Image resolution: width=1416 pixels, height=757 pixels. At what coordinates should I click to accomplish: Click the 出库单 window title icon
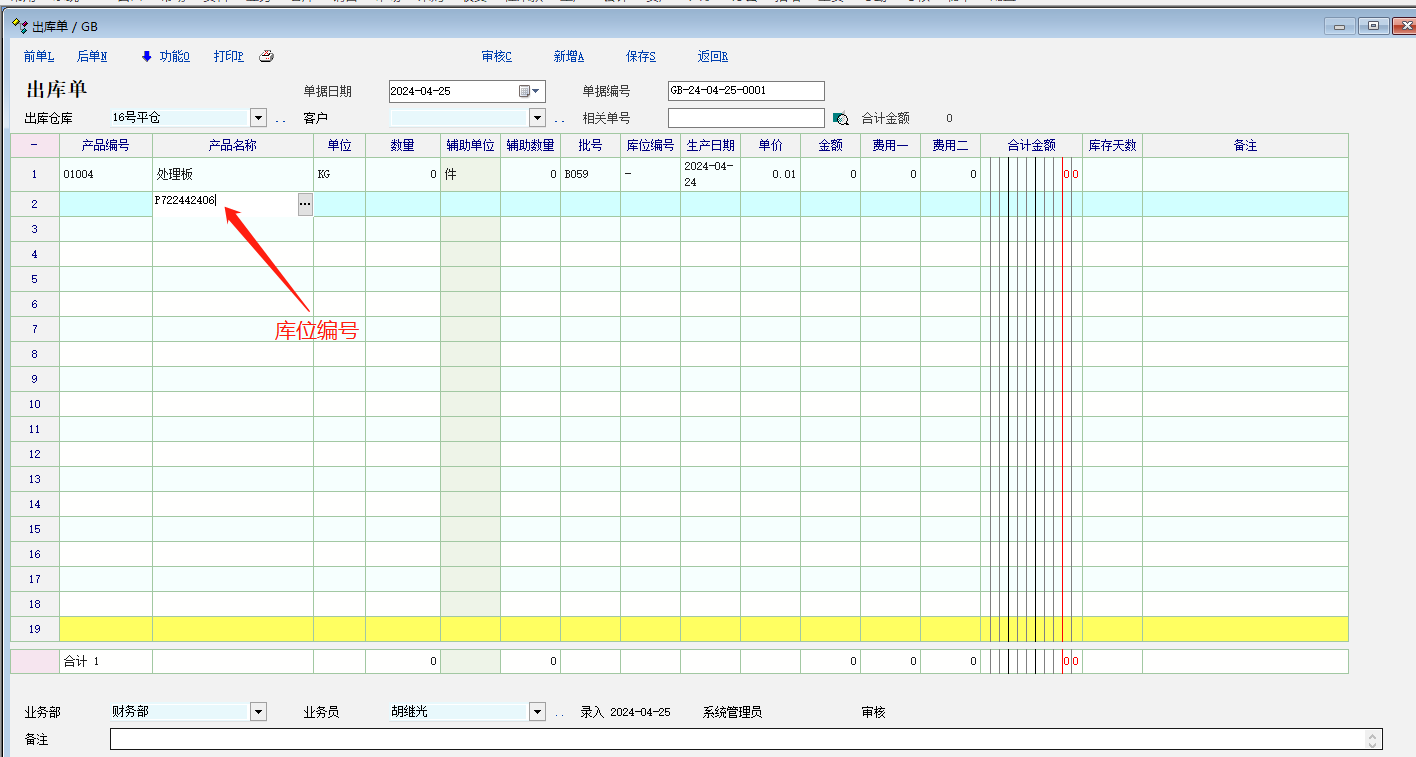point(19,26)
